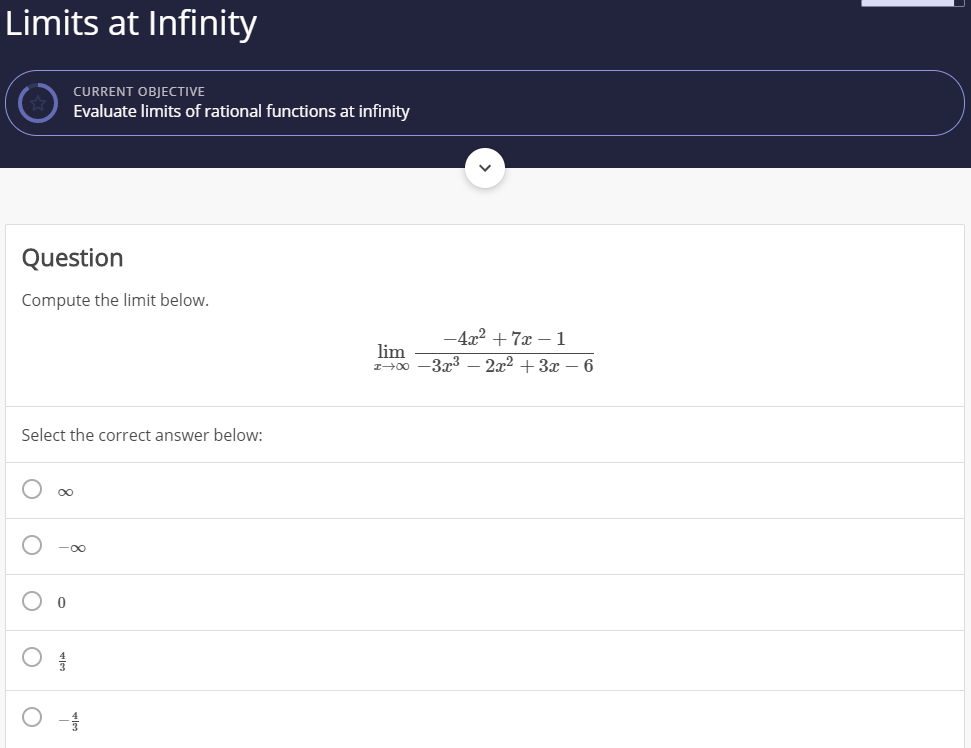This screenshot has width=971, height=748.
Task: Select the 4/3 answer option
Action: click(x=31, y=658)
